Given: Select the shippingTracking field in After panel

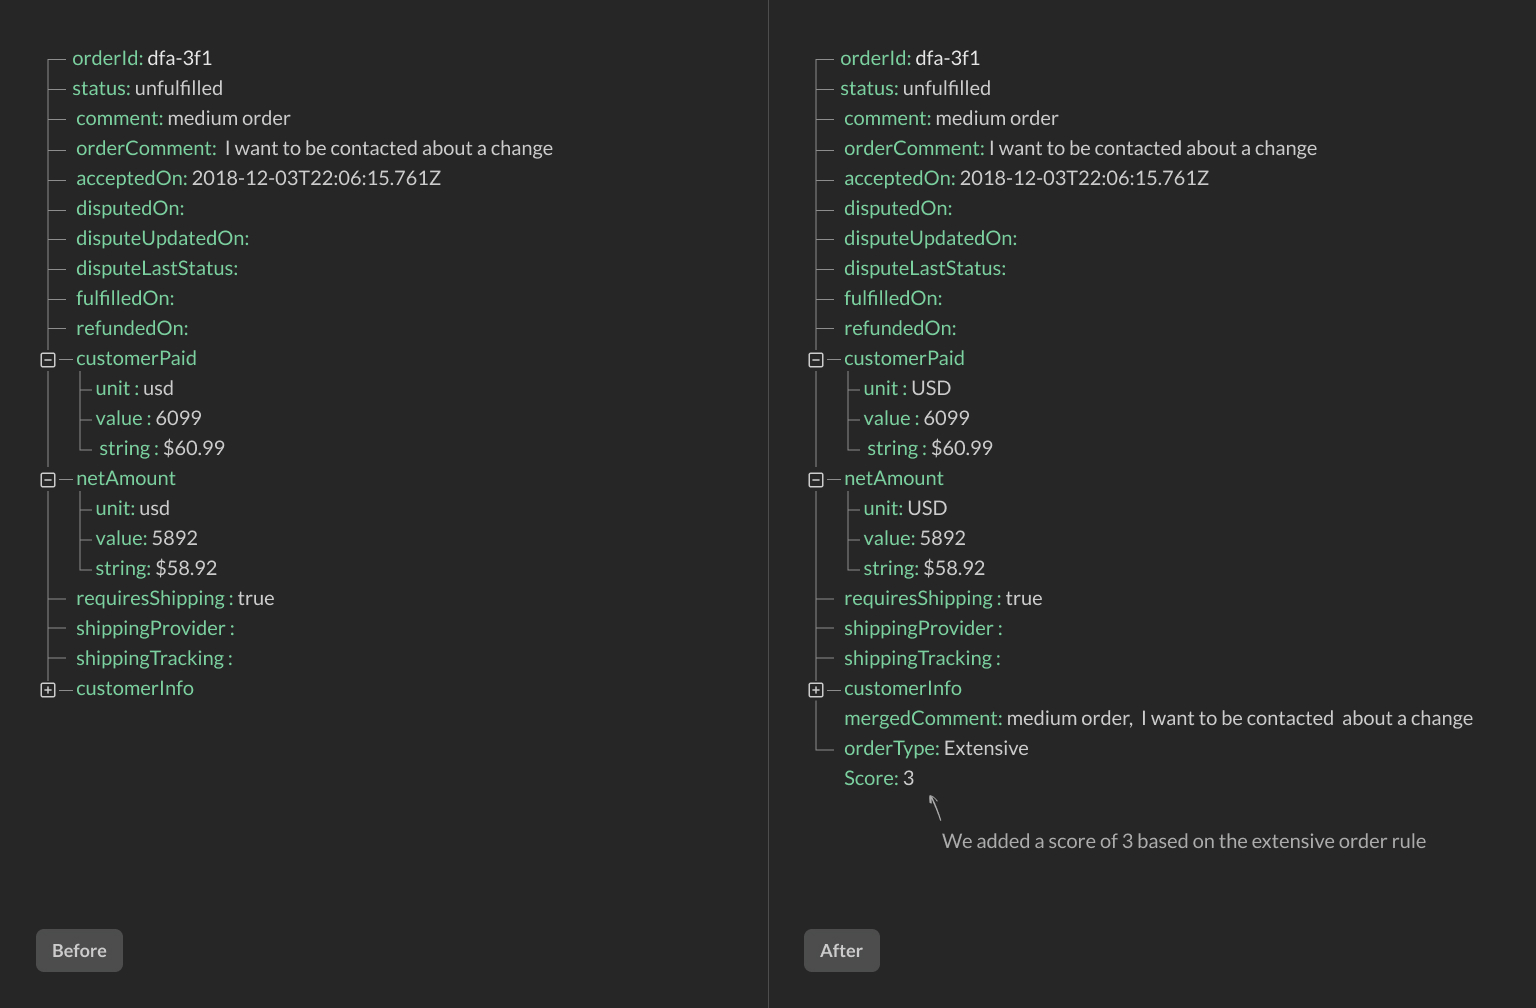Looking at the screenshot, I should pos(920,658).
